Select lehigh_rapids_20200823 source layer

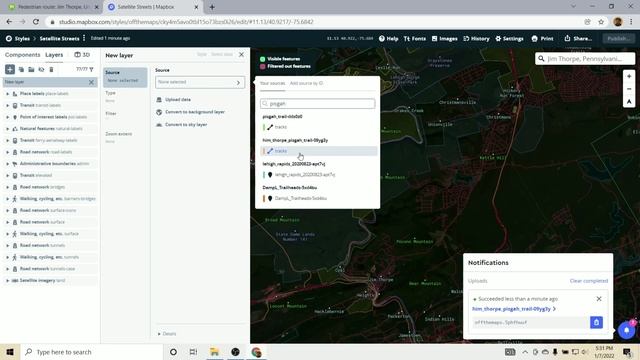coord(318,175)
